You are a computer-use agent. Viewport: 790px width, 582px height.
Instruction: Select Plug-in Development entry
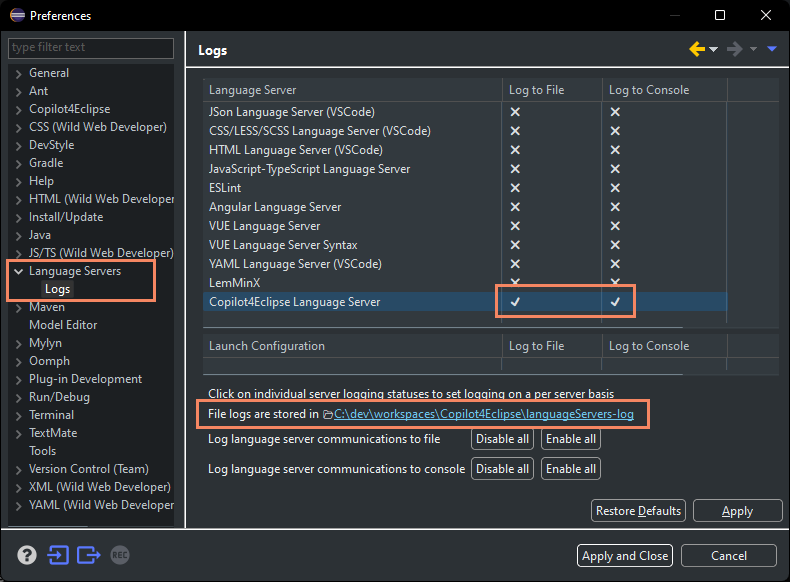85,379
